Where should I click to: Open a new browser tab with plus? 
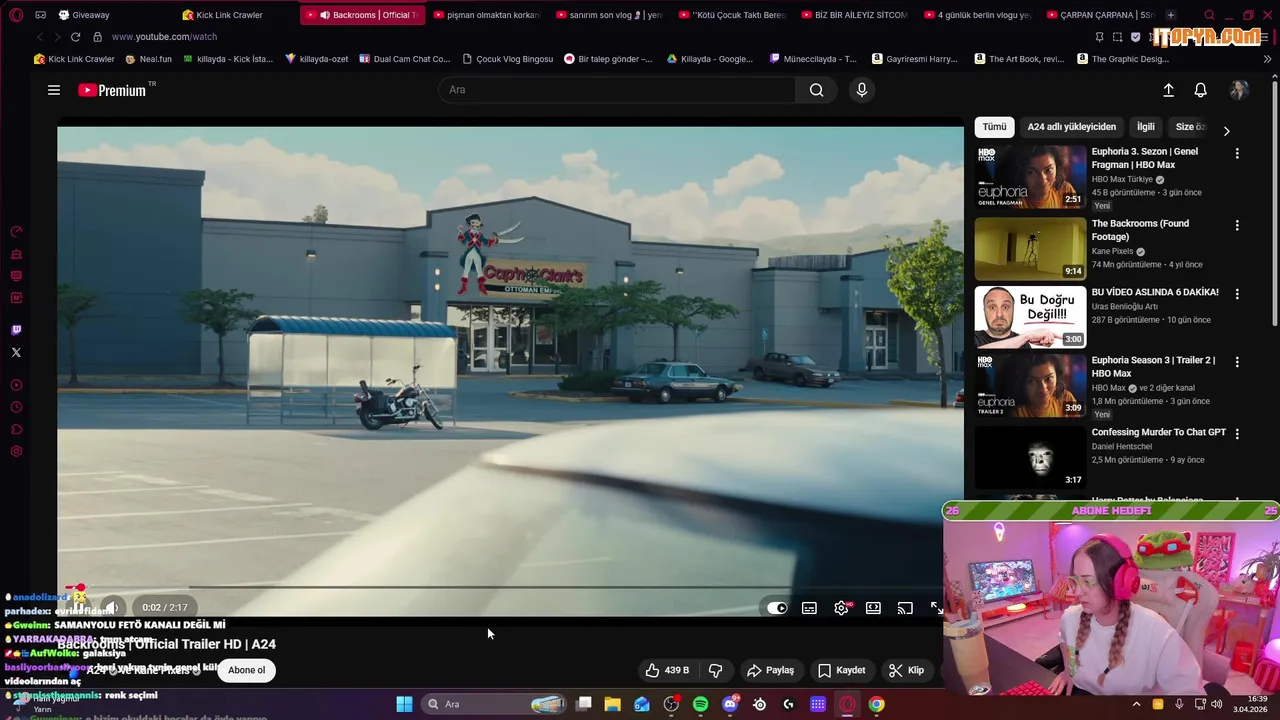[1171, 15]
